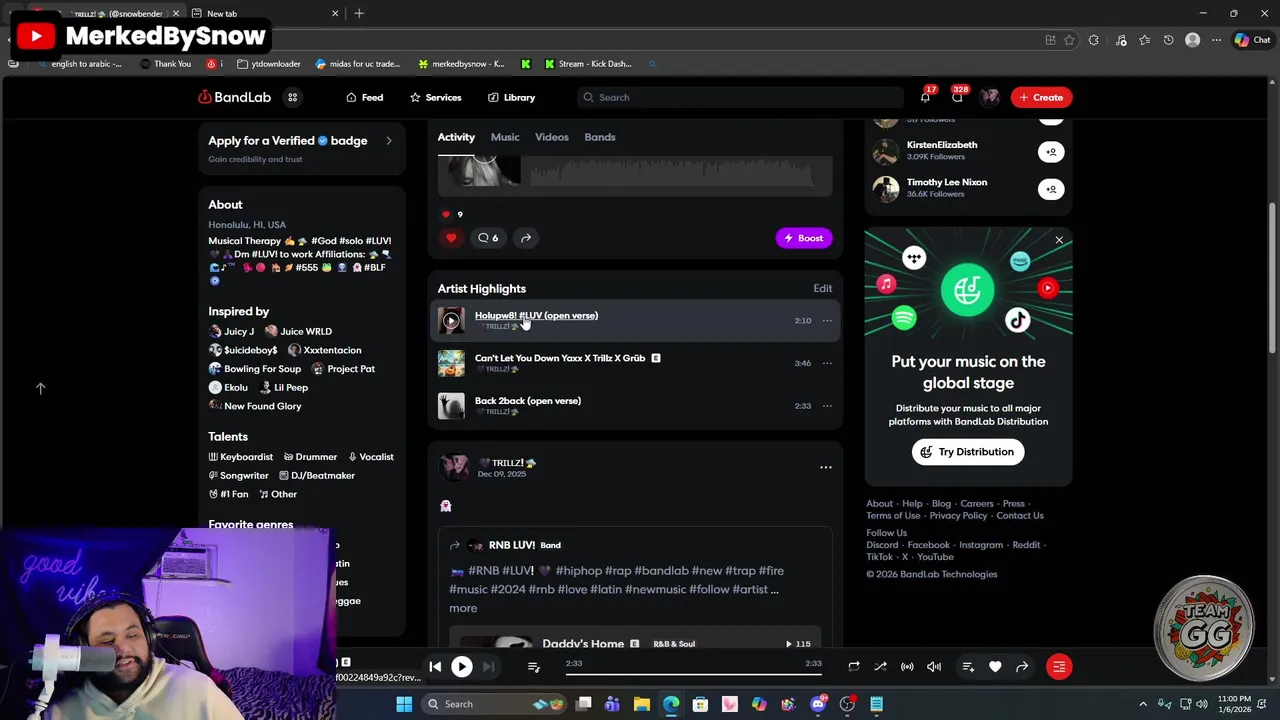Select Back 2back track thumbnail
1280x720 pixels.
(451, 405)
